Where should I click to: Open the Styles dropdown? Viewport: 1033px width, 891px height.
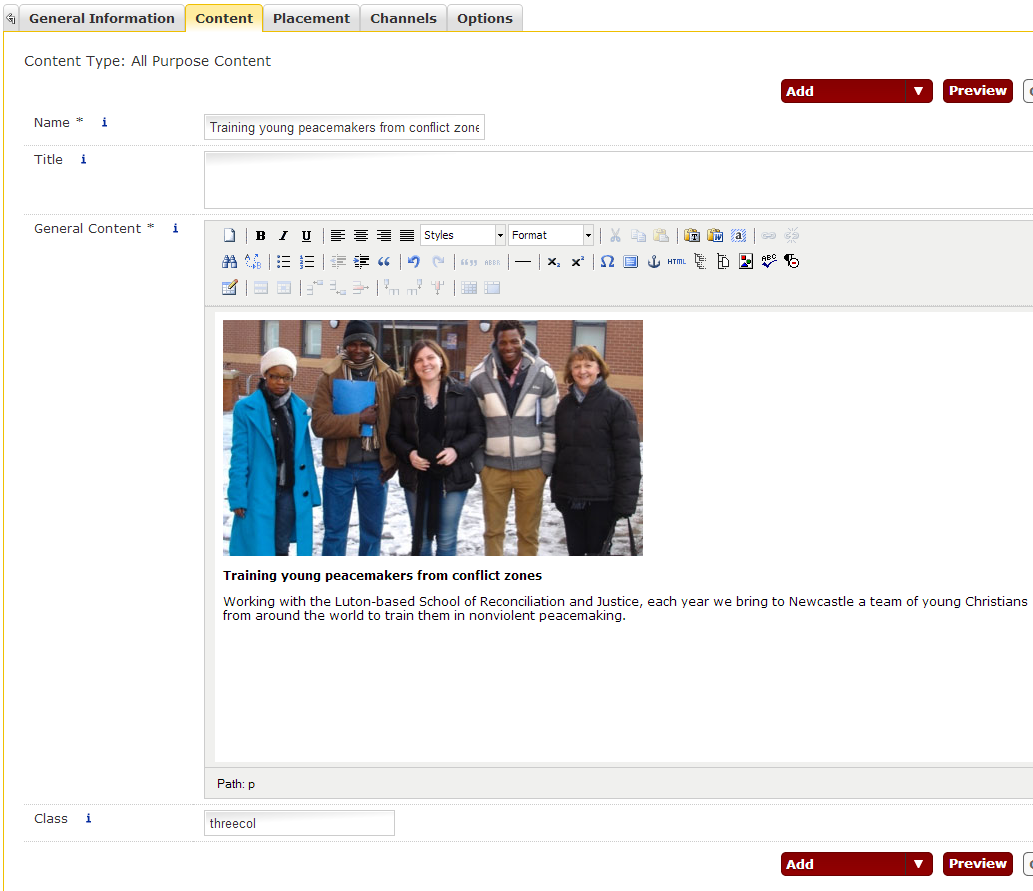pyautogui.click(x=463, y=236)
